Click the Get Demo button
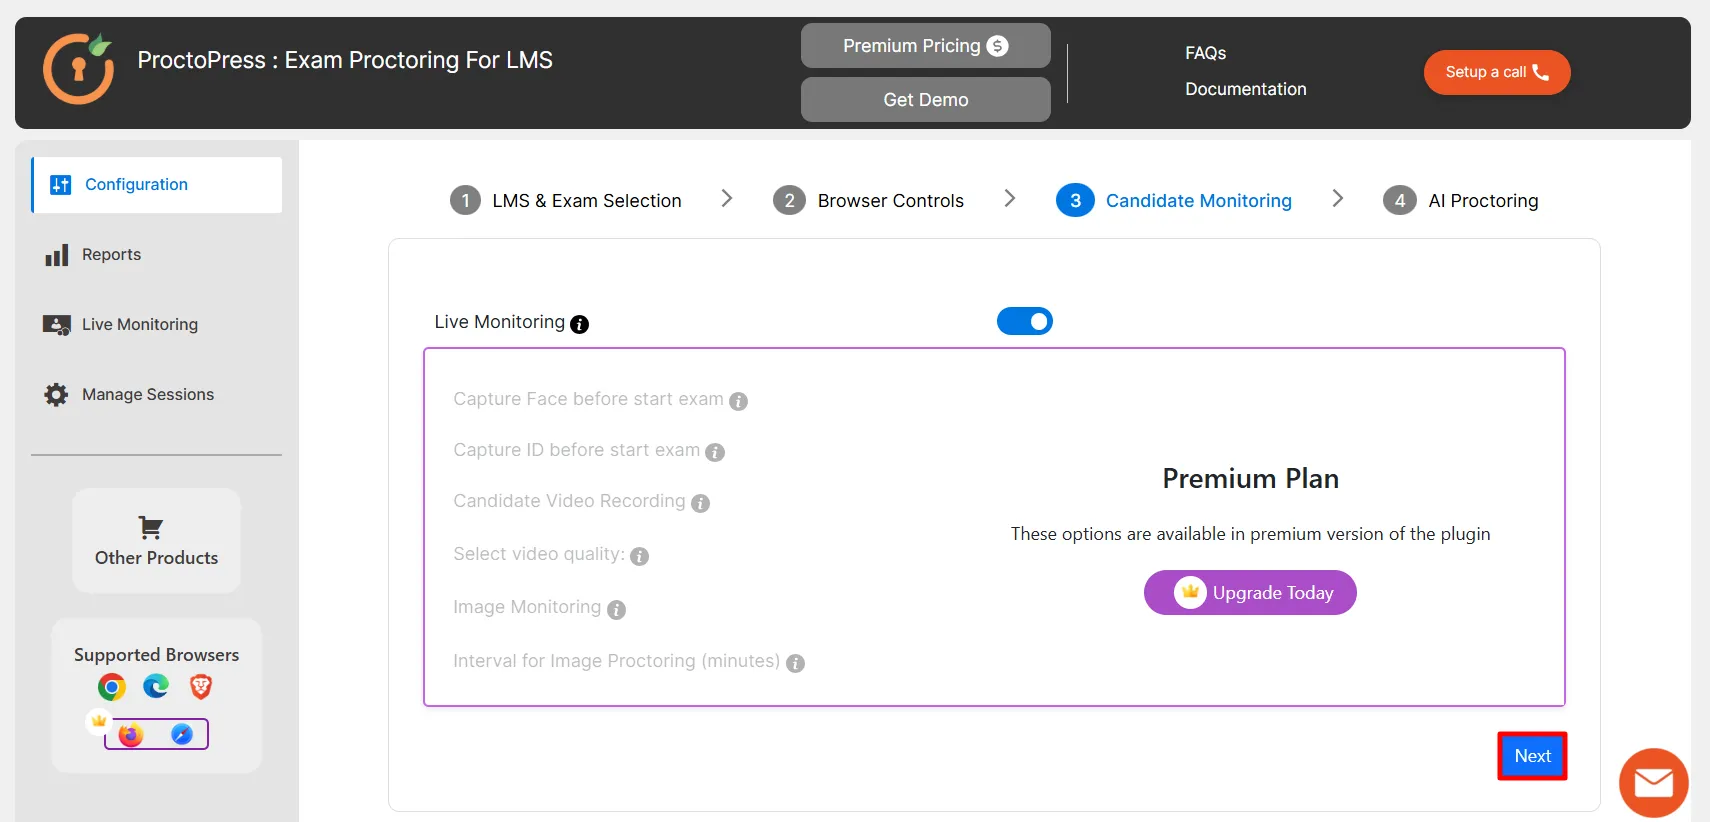Screen dimensions: 1710x822 tap(926, 100)
